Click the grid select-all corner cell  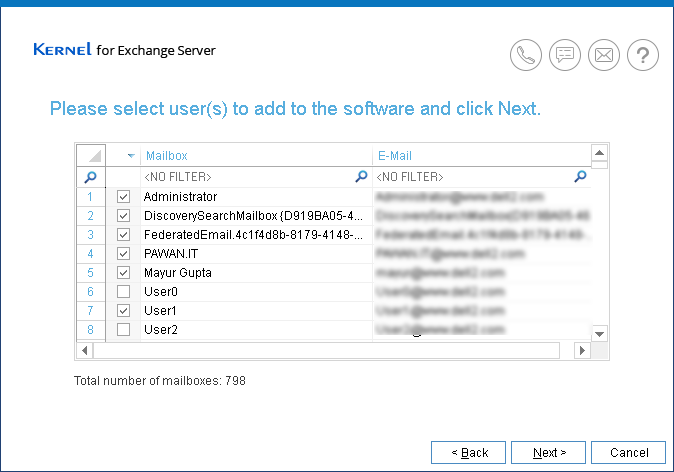point(91,155)
